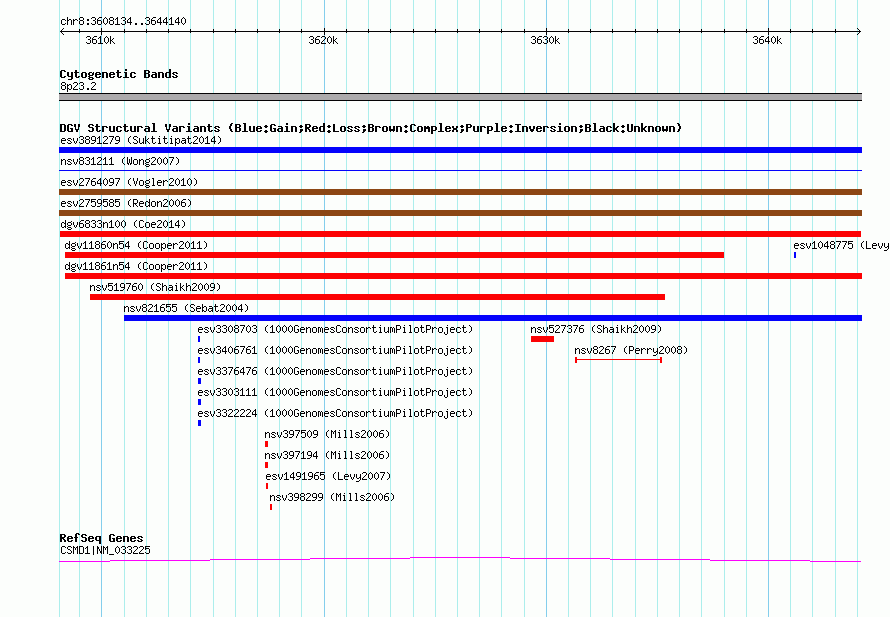This screenshot has height=617, width=890.
Task: Select the red nsv527376 loss bar
Action: coord(542,339)
